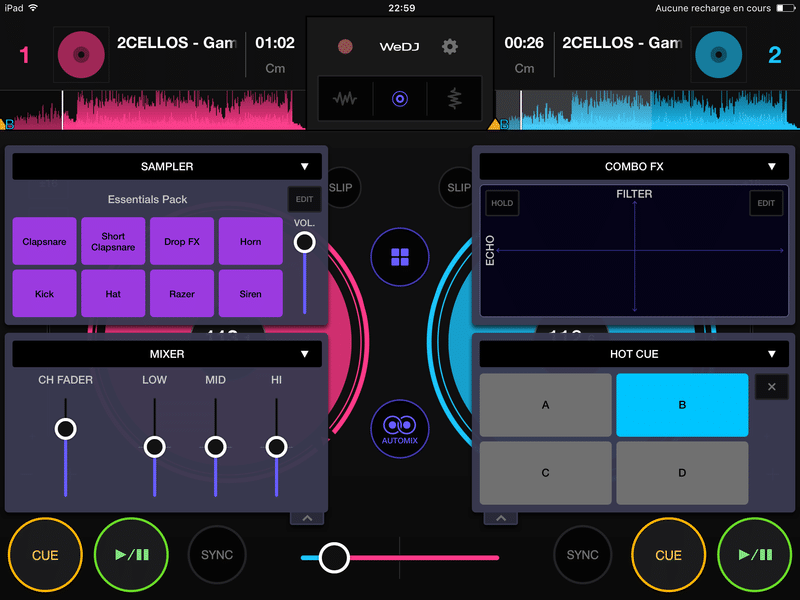The image size is (800, 600).
Task: Seek in the blue deck 2 waveform
Action: click(x=647, y=110)
